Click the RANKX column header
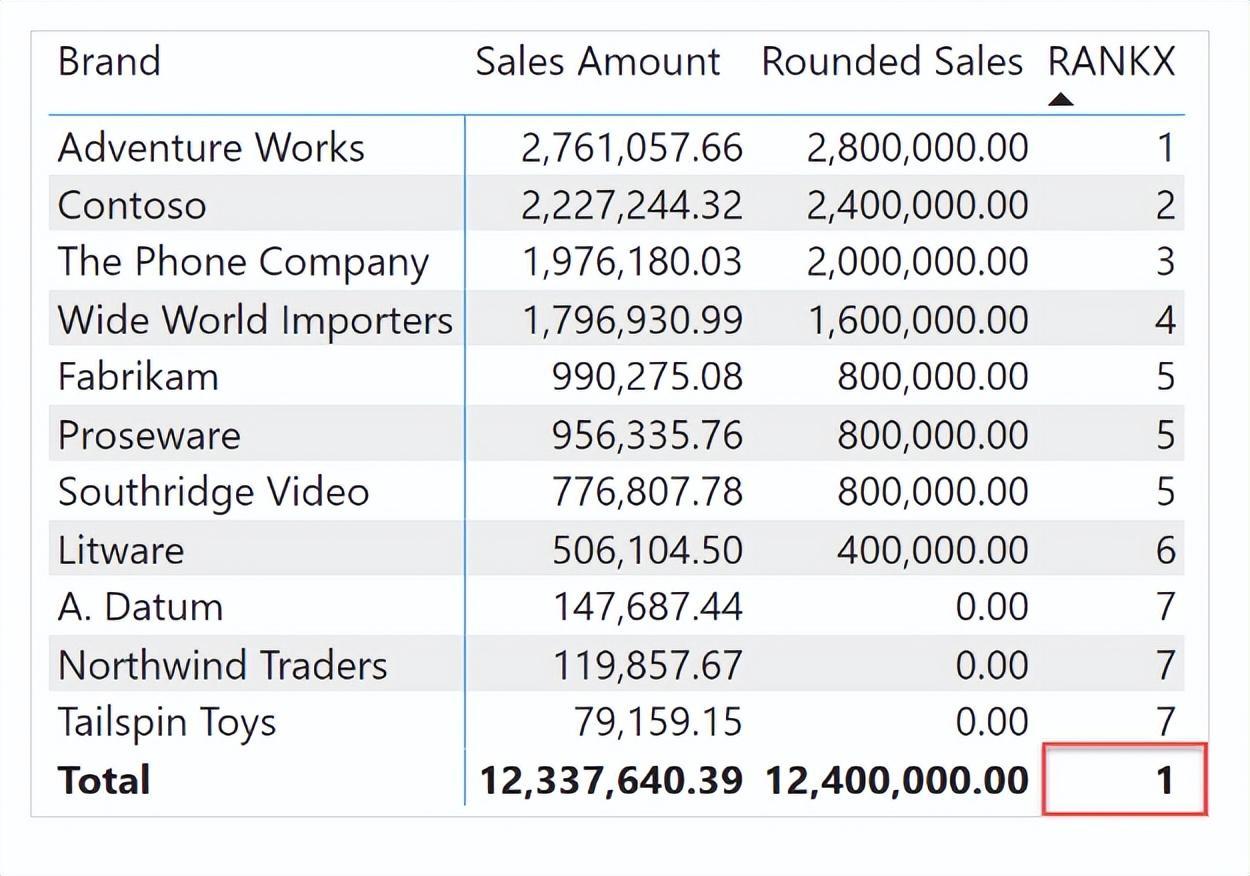Viewport: 1250px width, 876px height. 1111,62
